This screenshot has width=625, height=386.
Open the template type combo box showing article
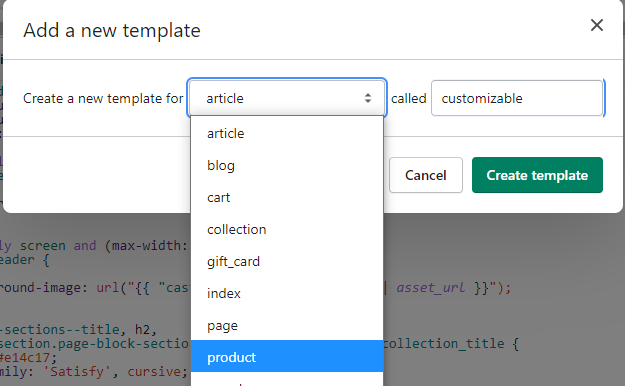click(287, 98)
